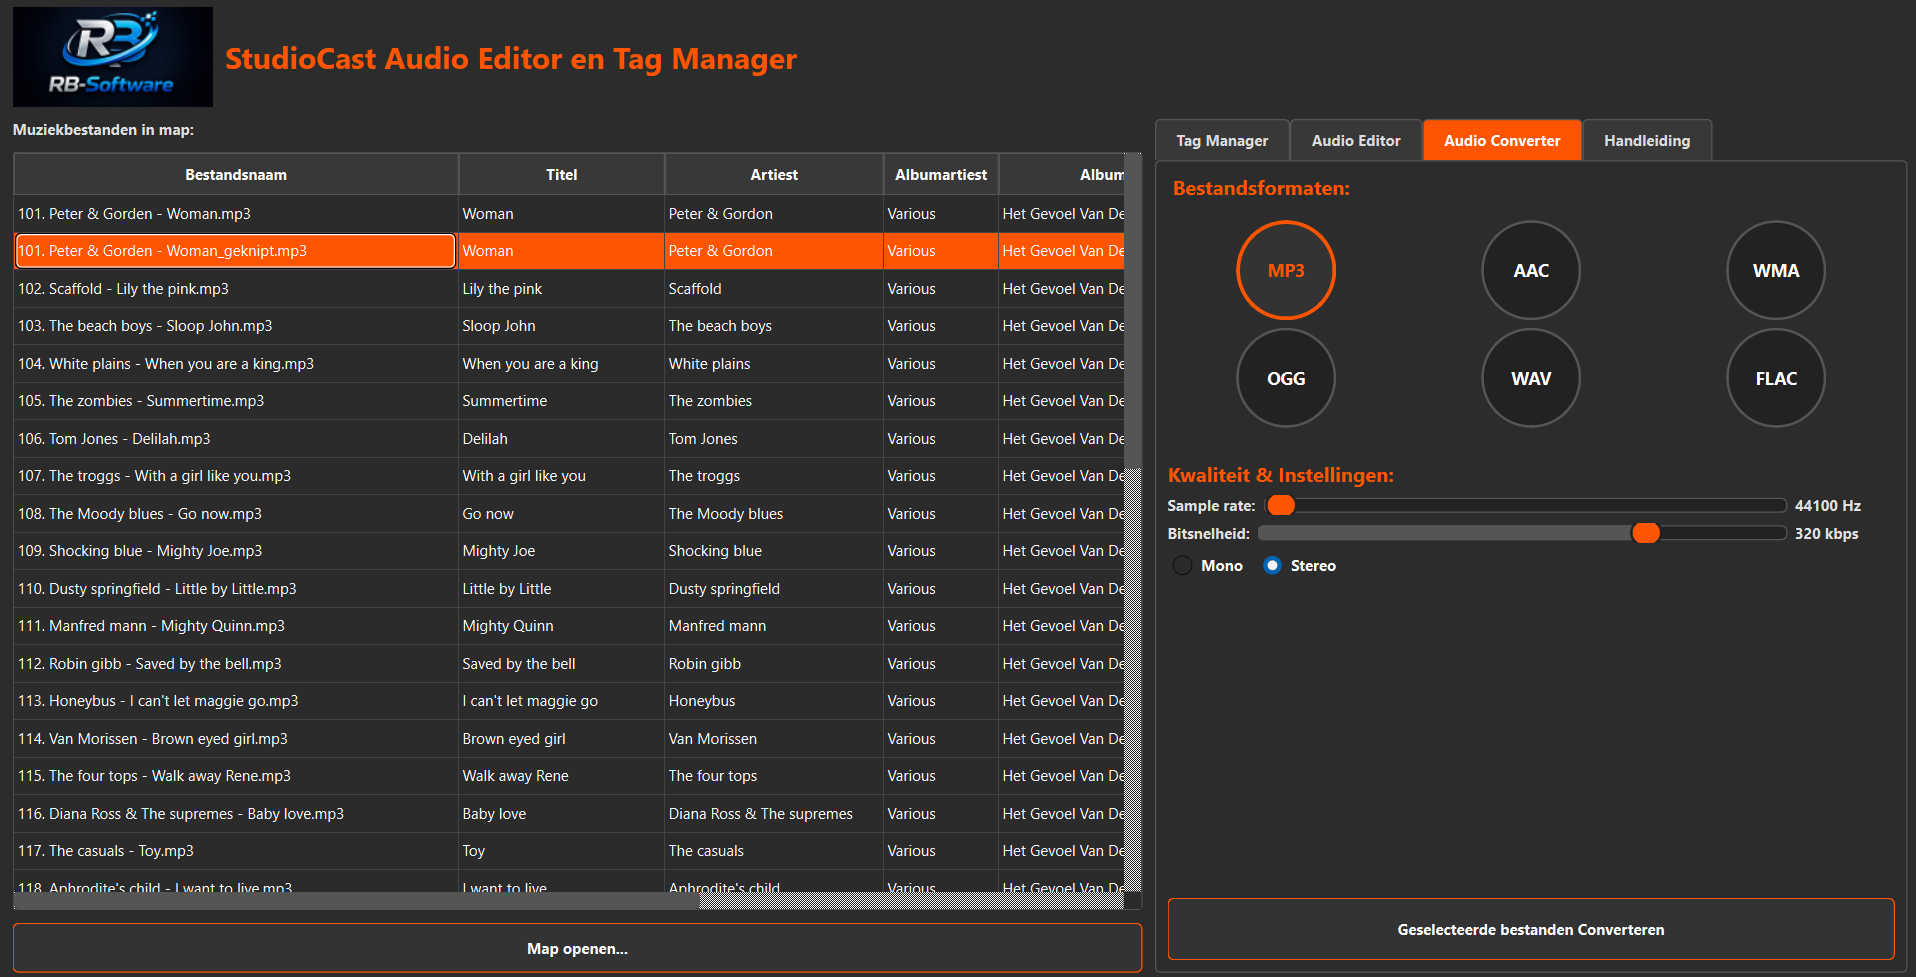
Task: Select 102. Scaffold - Lily the pink.mp3
Action: (236, 288)
